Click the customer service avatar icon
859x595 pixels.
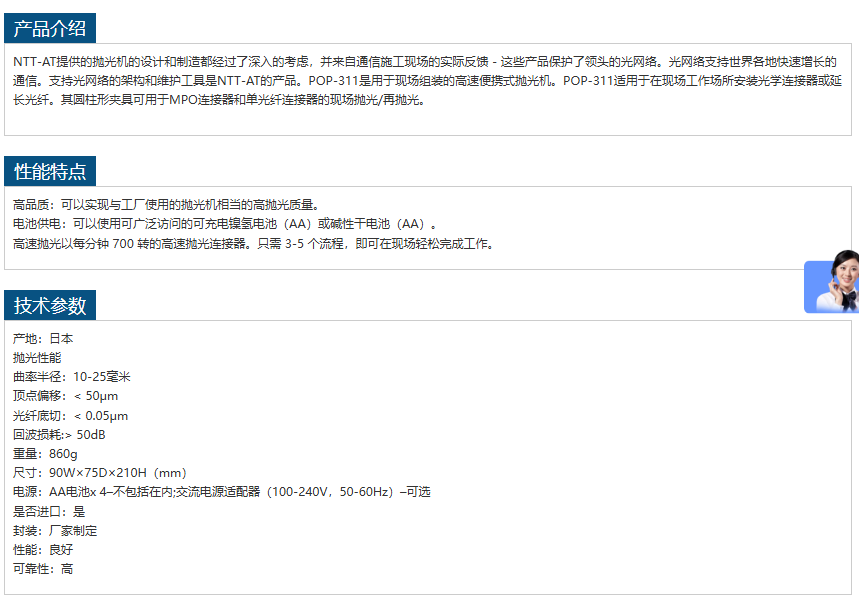pyautogui.click(x=833, y=283)
